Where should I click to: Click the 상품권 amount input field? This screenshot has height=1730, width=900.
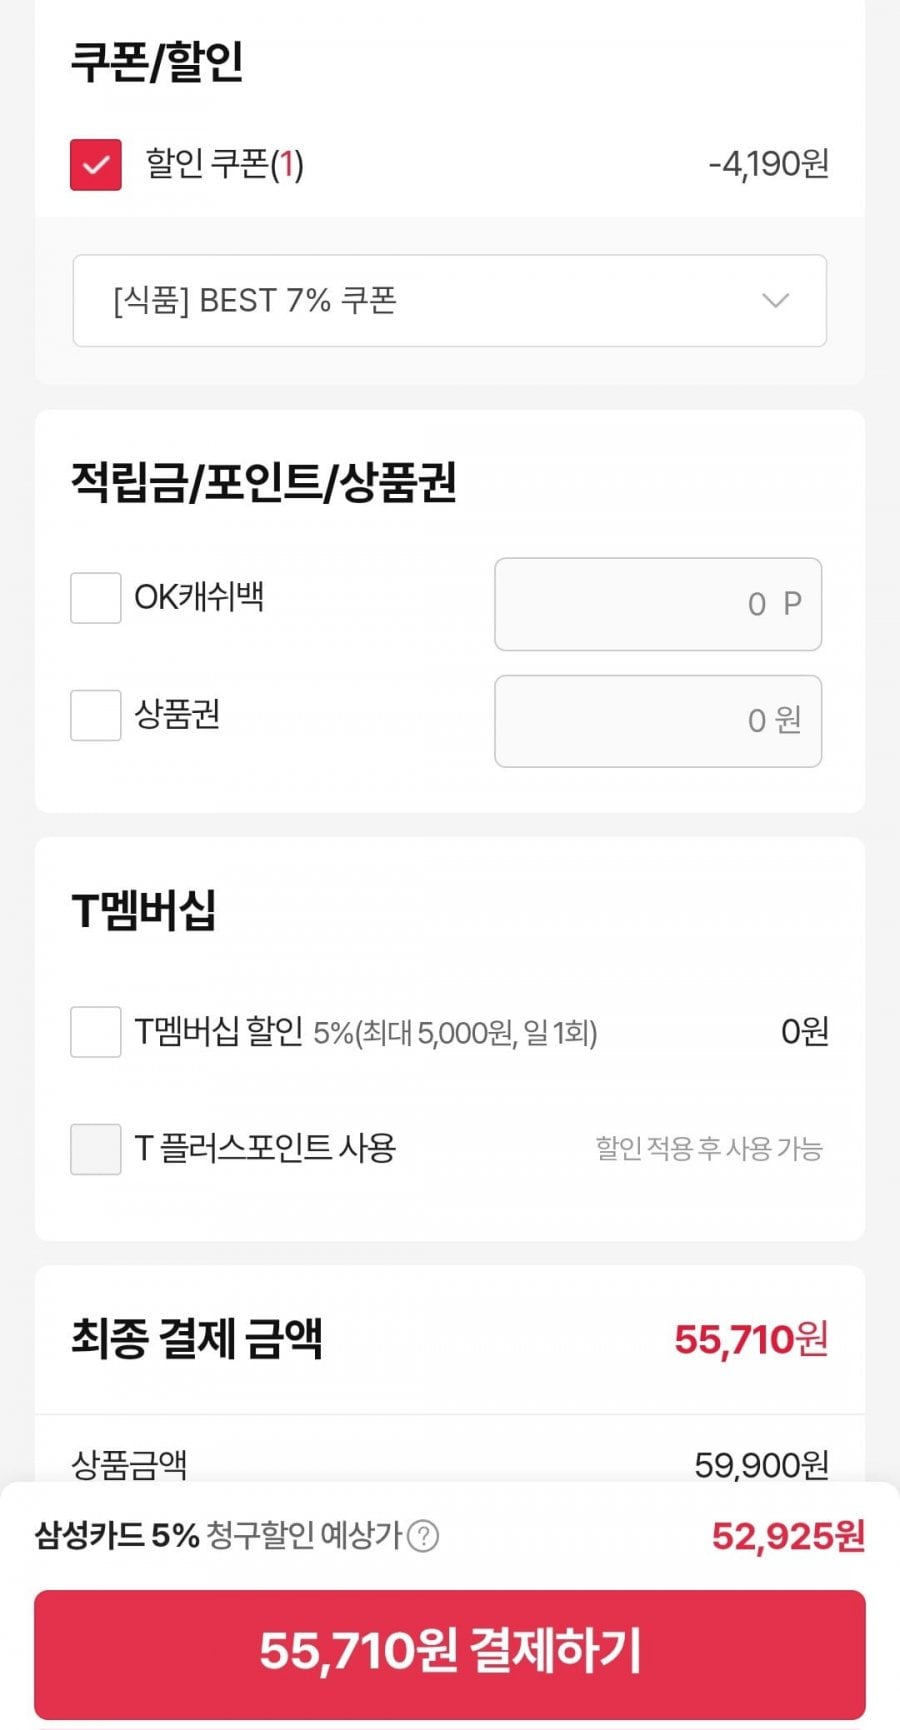[658, 721]
